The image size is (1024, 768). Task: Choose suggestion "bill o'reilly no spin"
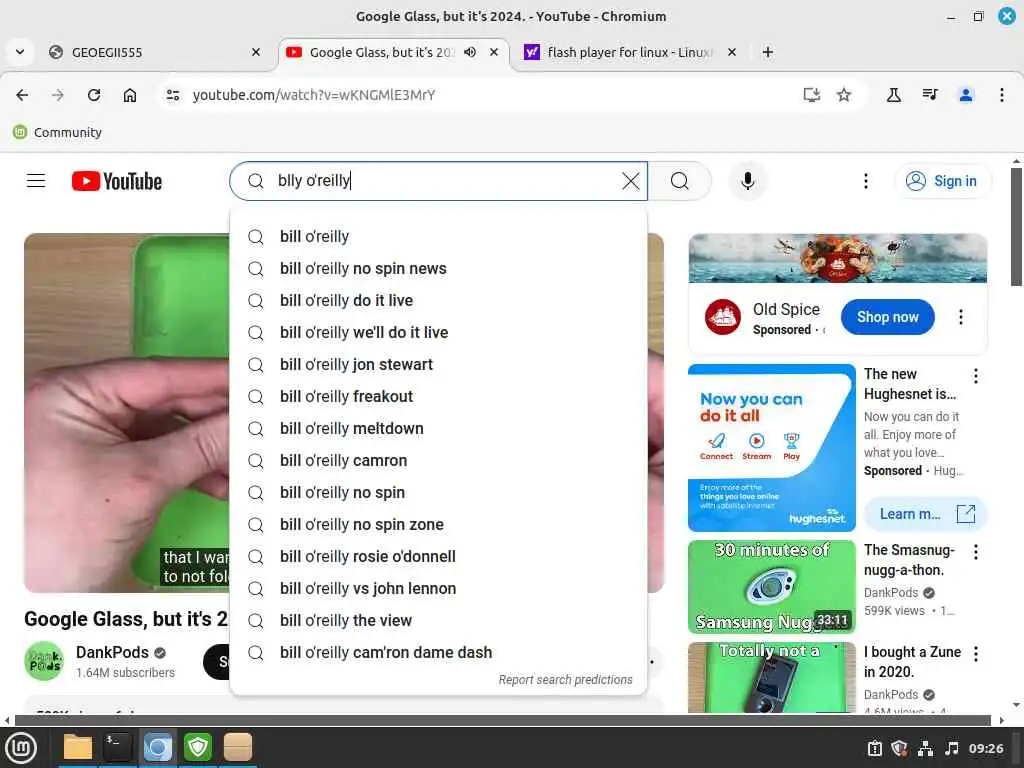pyautogui.click(x=438, y=492)
